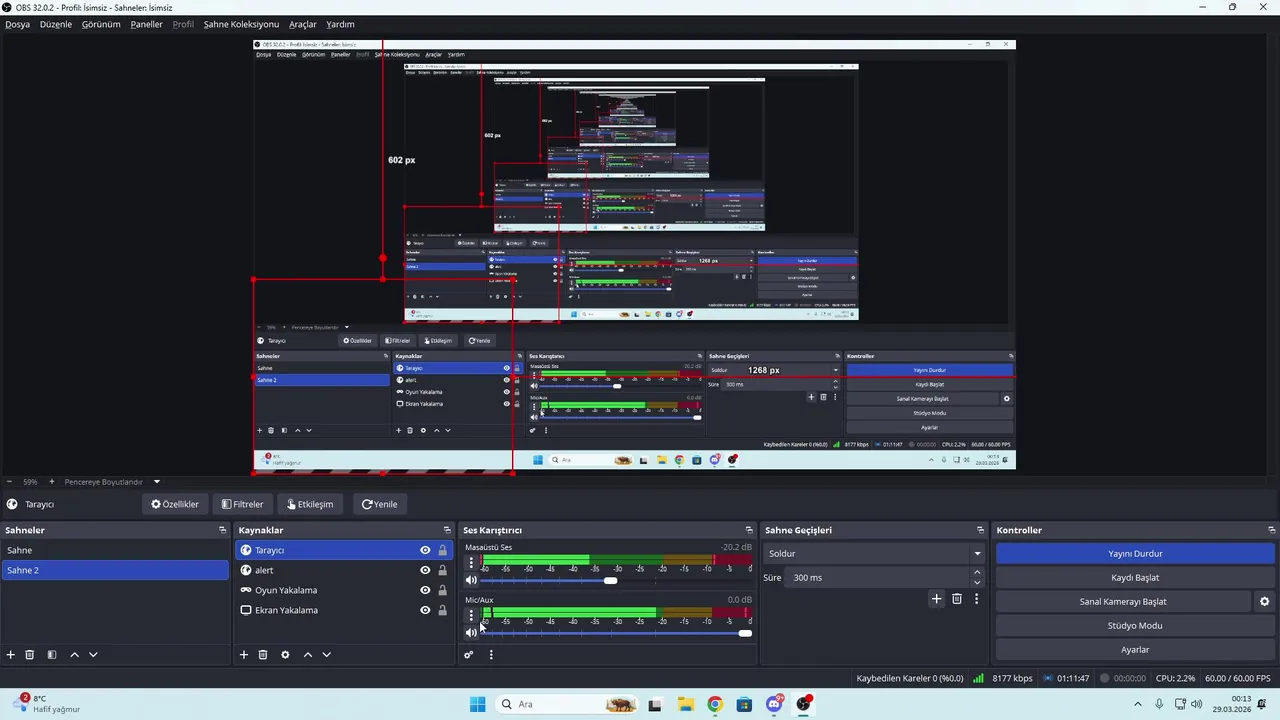Remove the scene transition with the trash icon
The width and height of the screenshot is (1280, 720).
click(957, 599)
